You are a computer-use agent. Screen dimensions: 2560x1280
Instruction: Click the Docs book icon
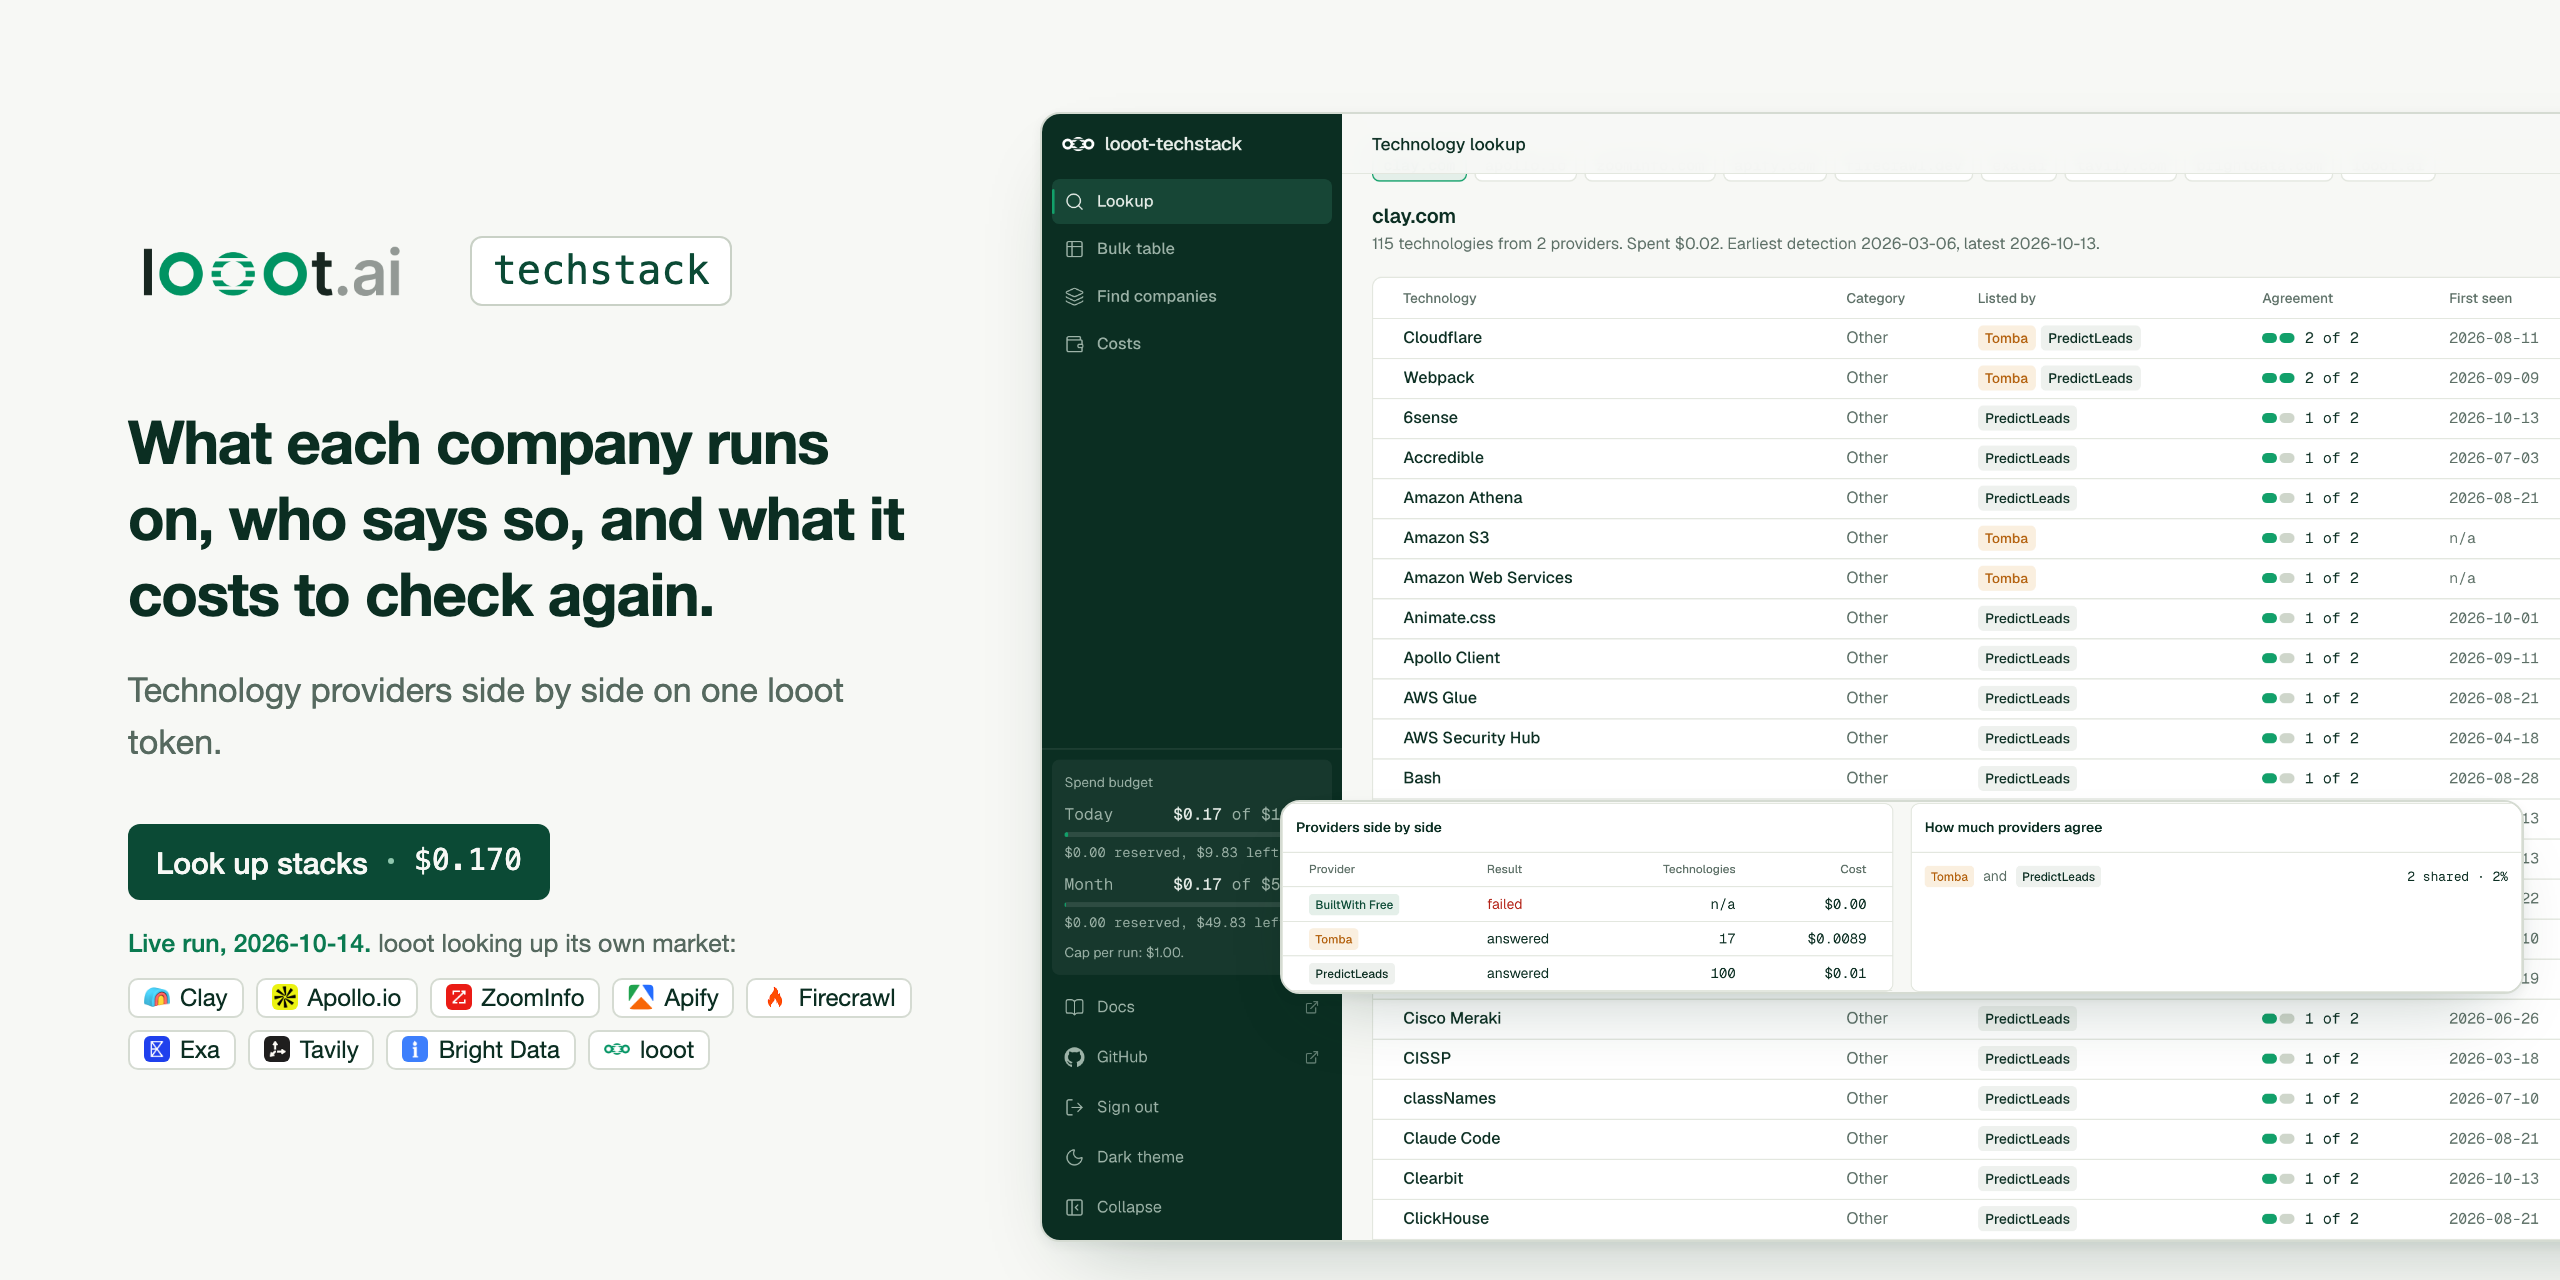[x=1075, y=1007]
